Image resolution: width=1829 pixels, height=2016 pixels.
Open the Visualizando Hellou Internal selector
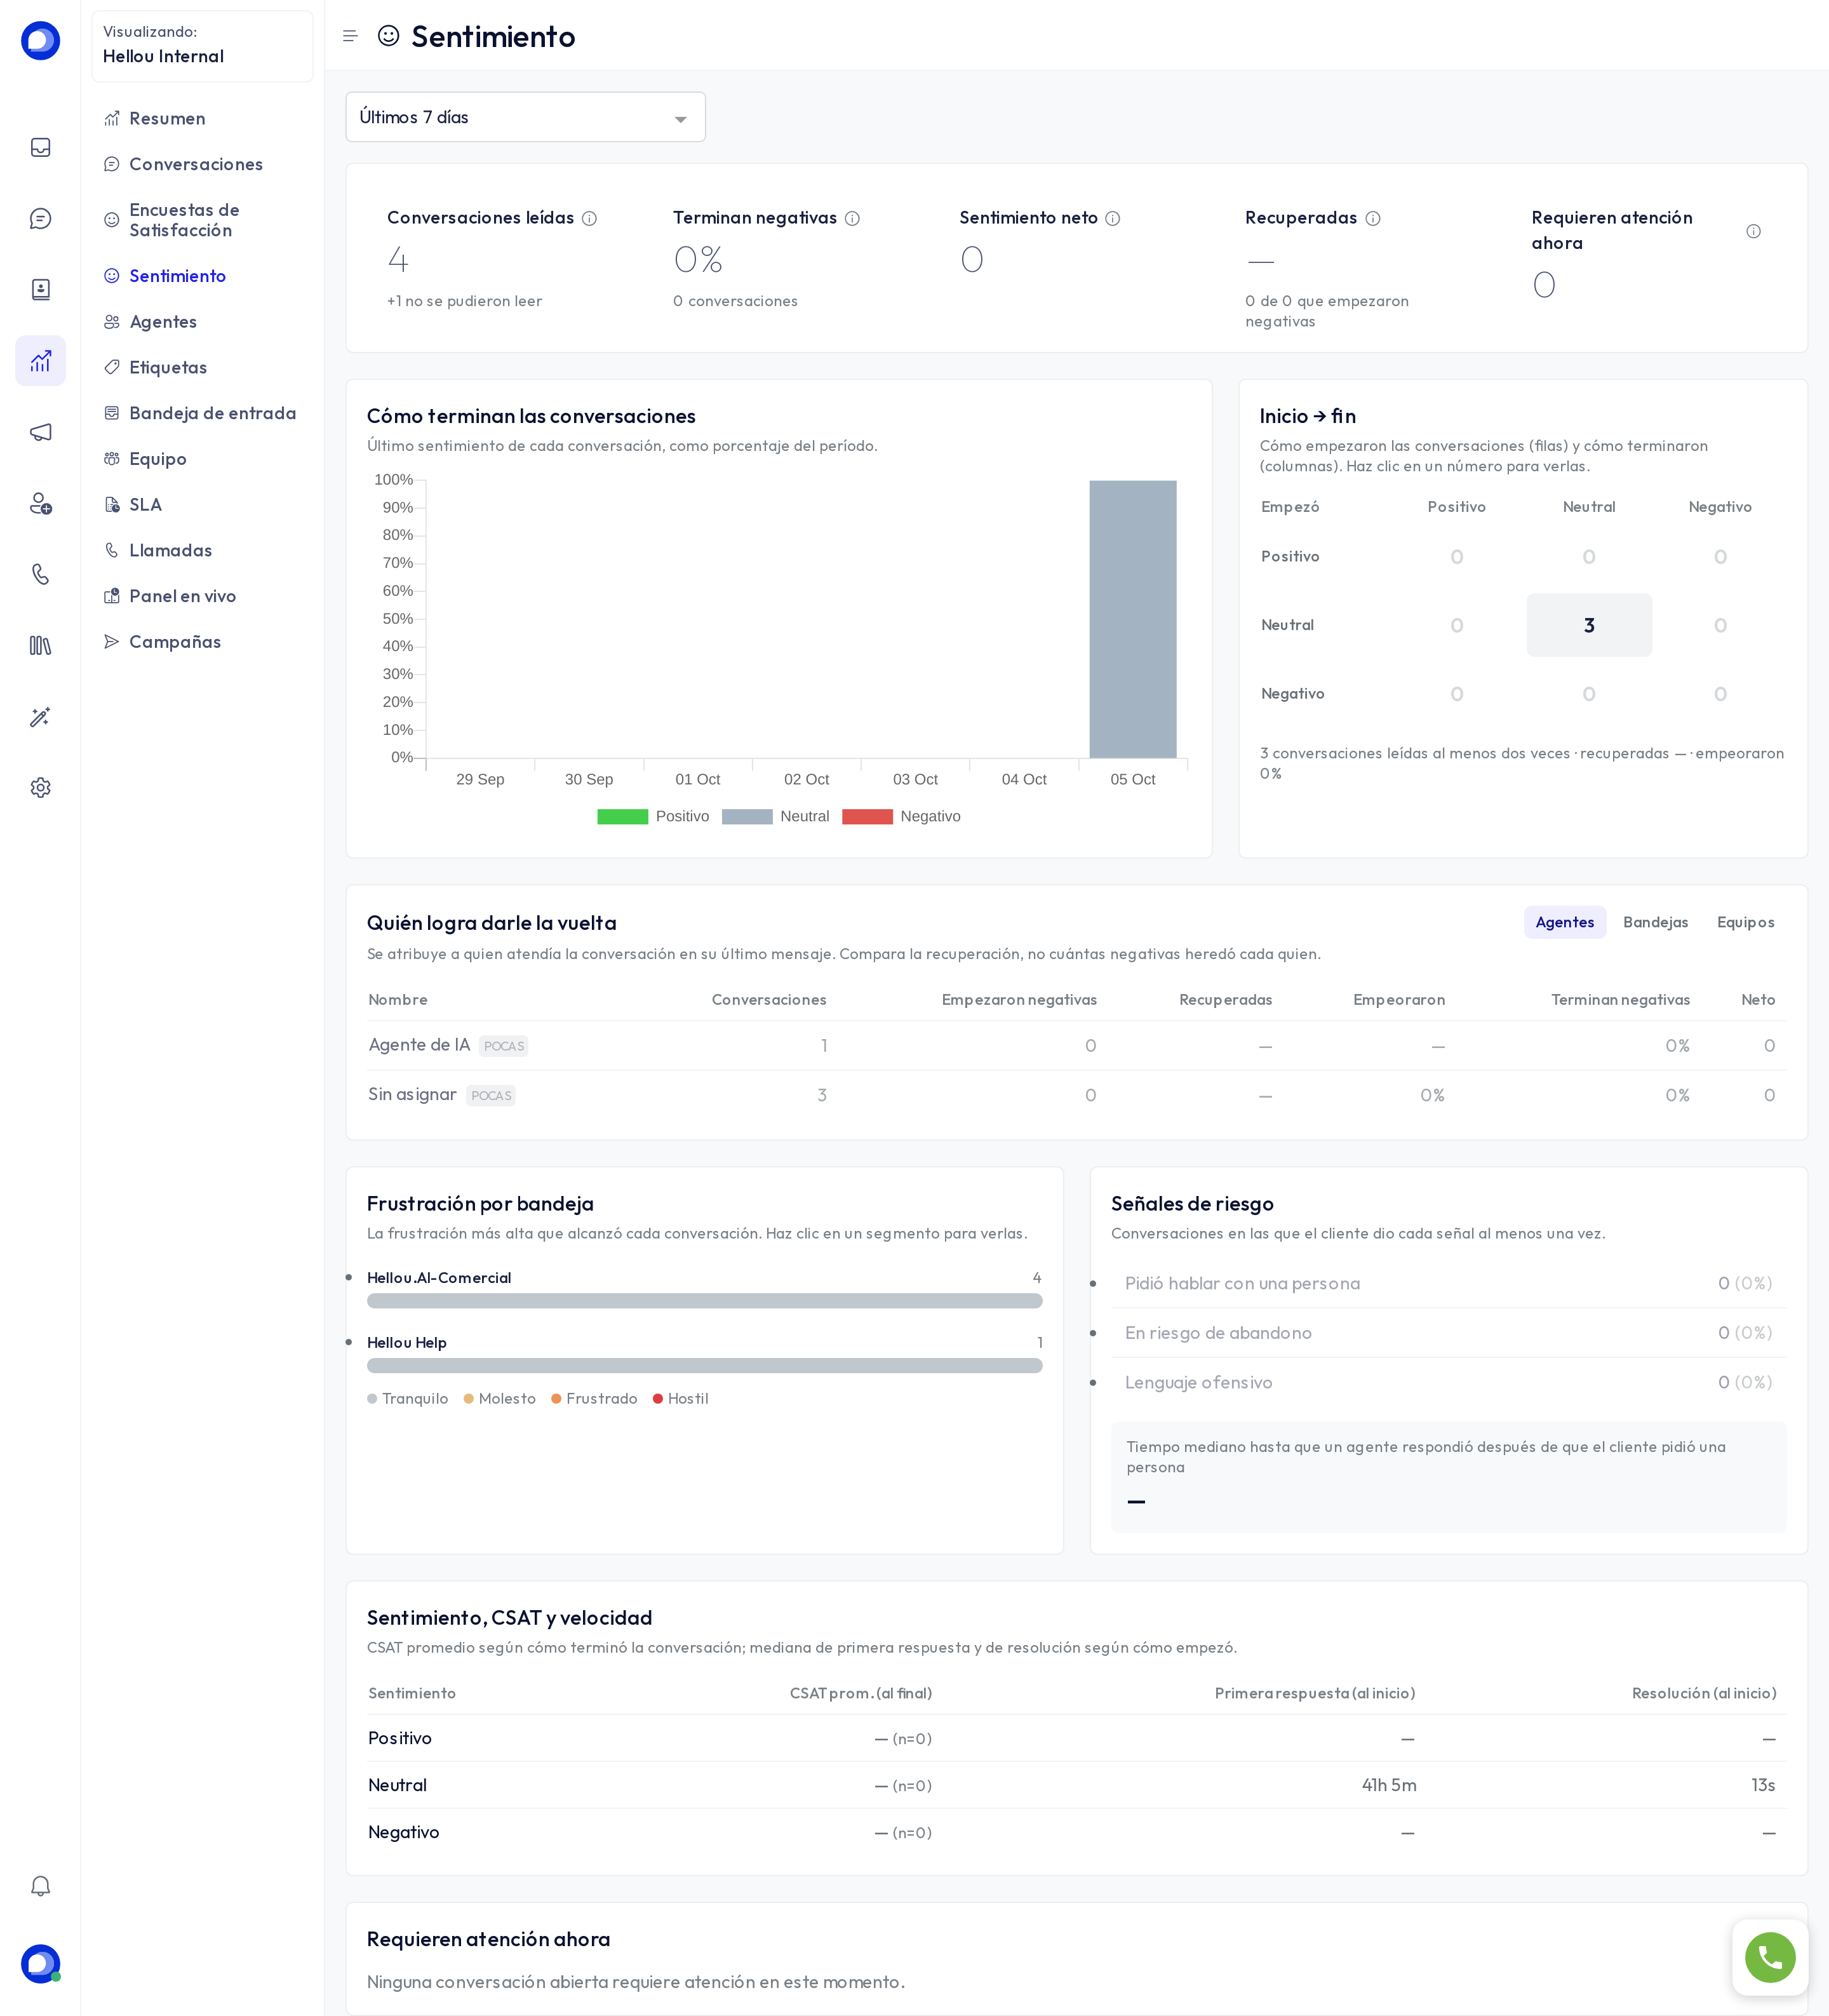(202, 46)
